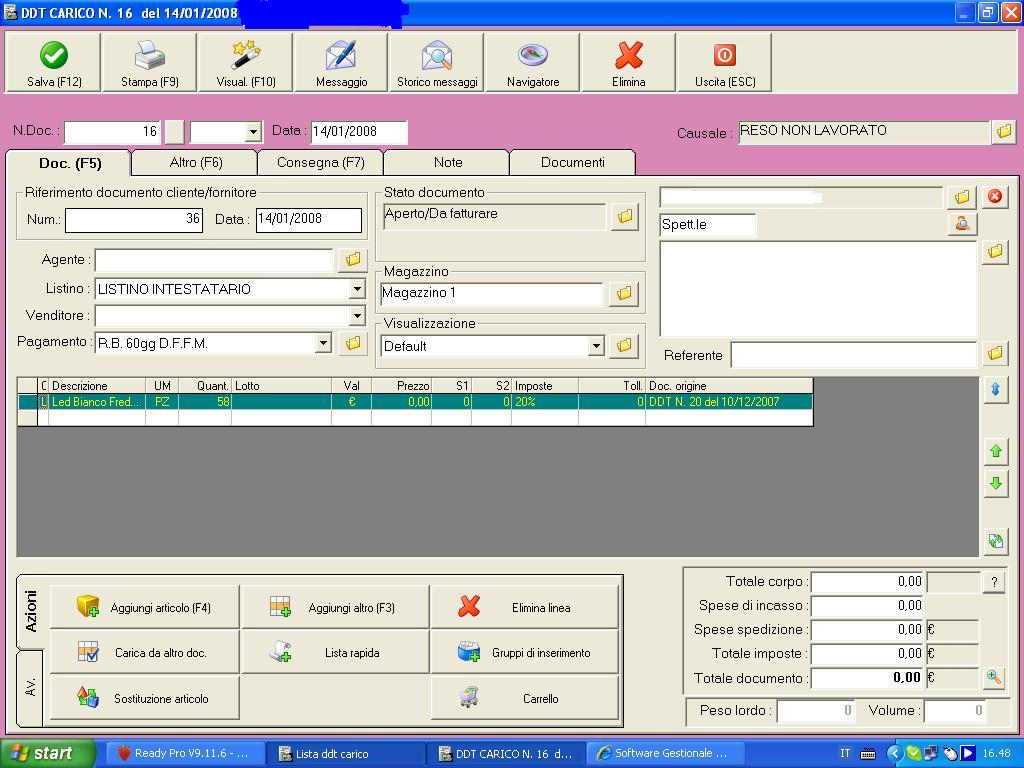Open address folder icon beside address box
Image resolution: width=1024 pixels, height=768 pixels.
(995, 251)
